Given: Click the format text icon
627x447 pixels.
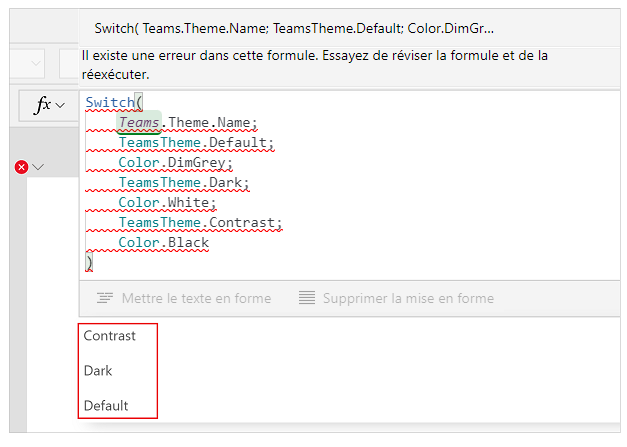Looking at the screenshot, I should point(105,298).
